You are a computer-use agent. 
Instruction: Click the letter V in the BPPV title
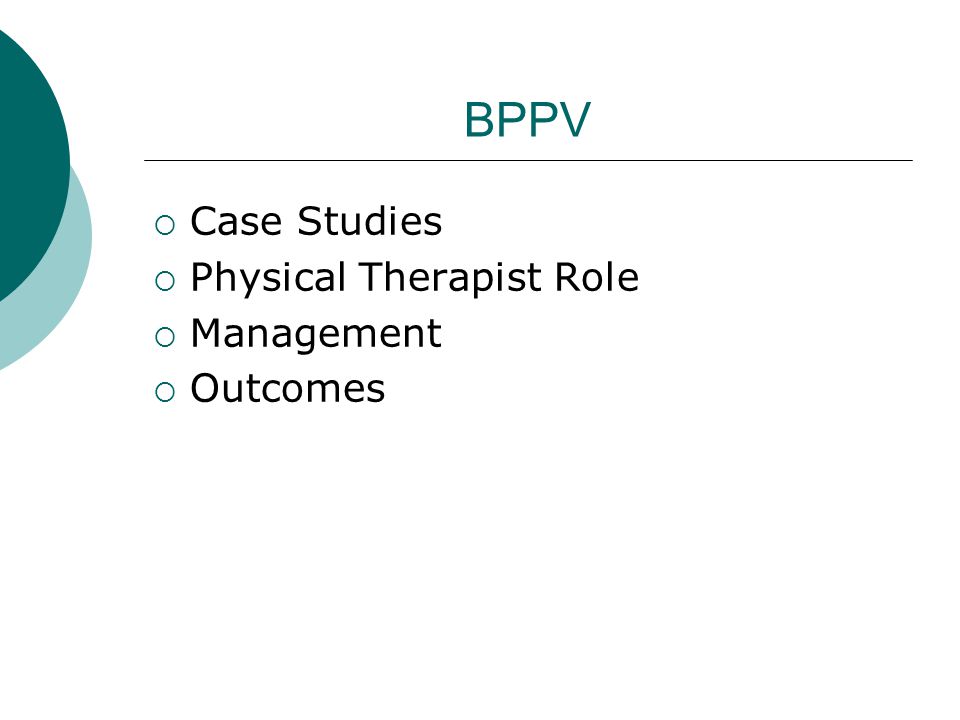(x=574, y=119)
